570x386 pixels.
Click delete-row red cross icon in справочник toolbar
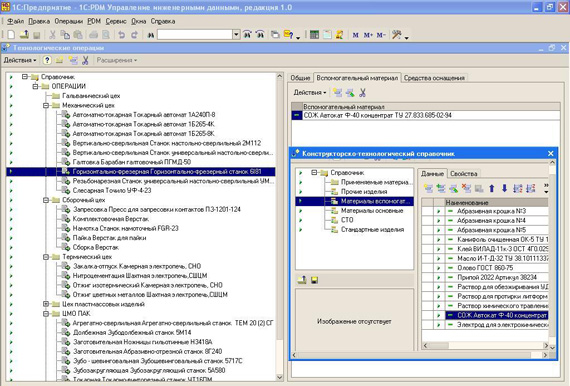(466, 188)
